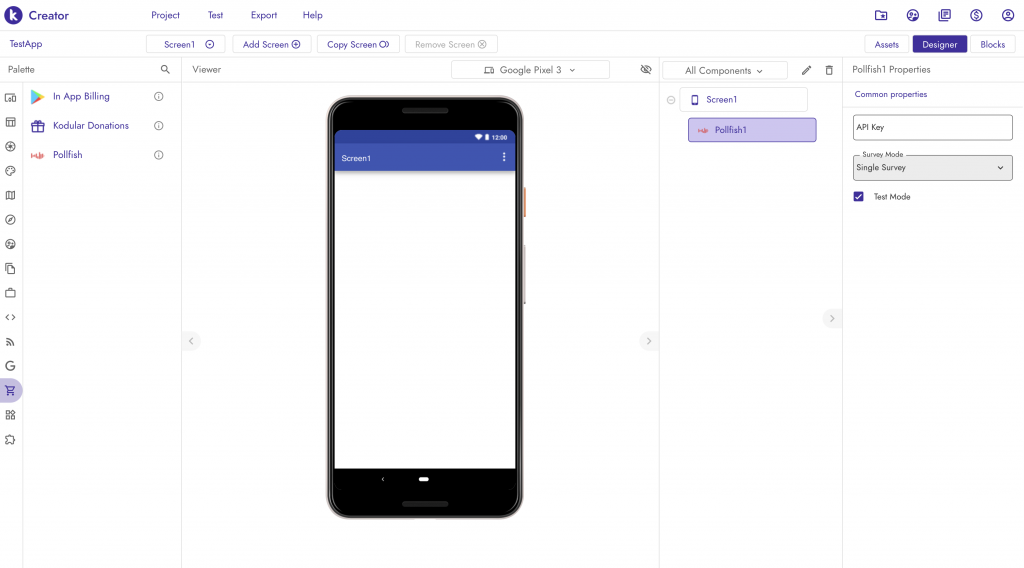Image resolution: width=1024 pixels, height=568 pixels.
Task: Collapse the properties panel arrow
Action: coord(832,319)
